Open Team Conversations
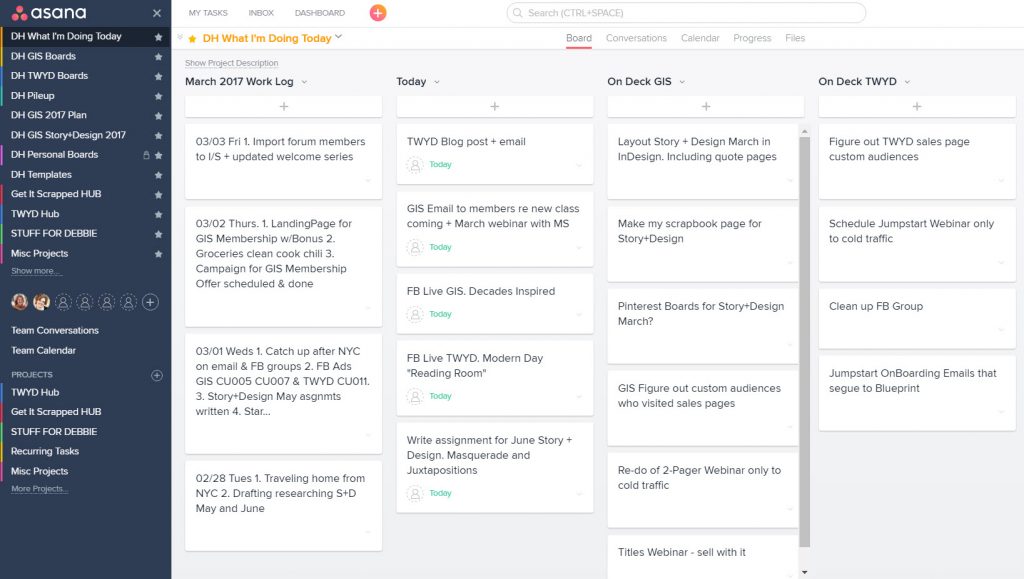 coord(55,331)
